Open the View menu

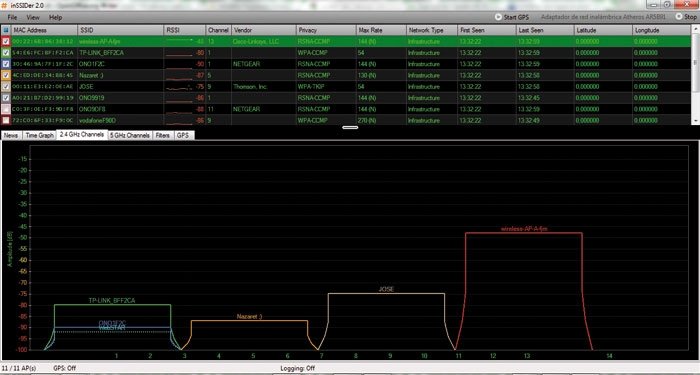(x=33, y=17)
